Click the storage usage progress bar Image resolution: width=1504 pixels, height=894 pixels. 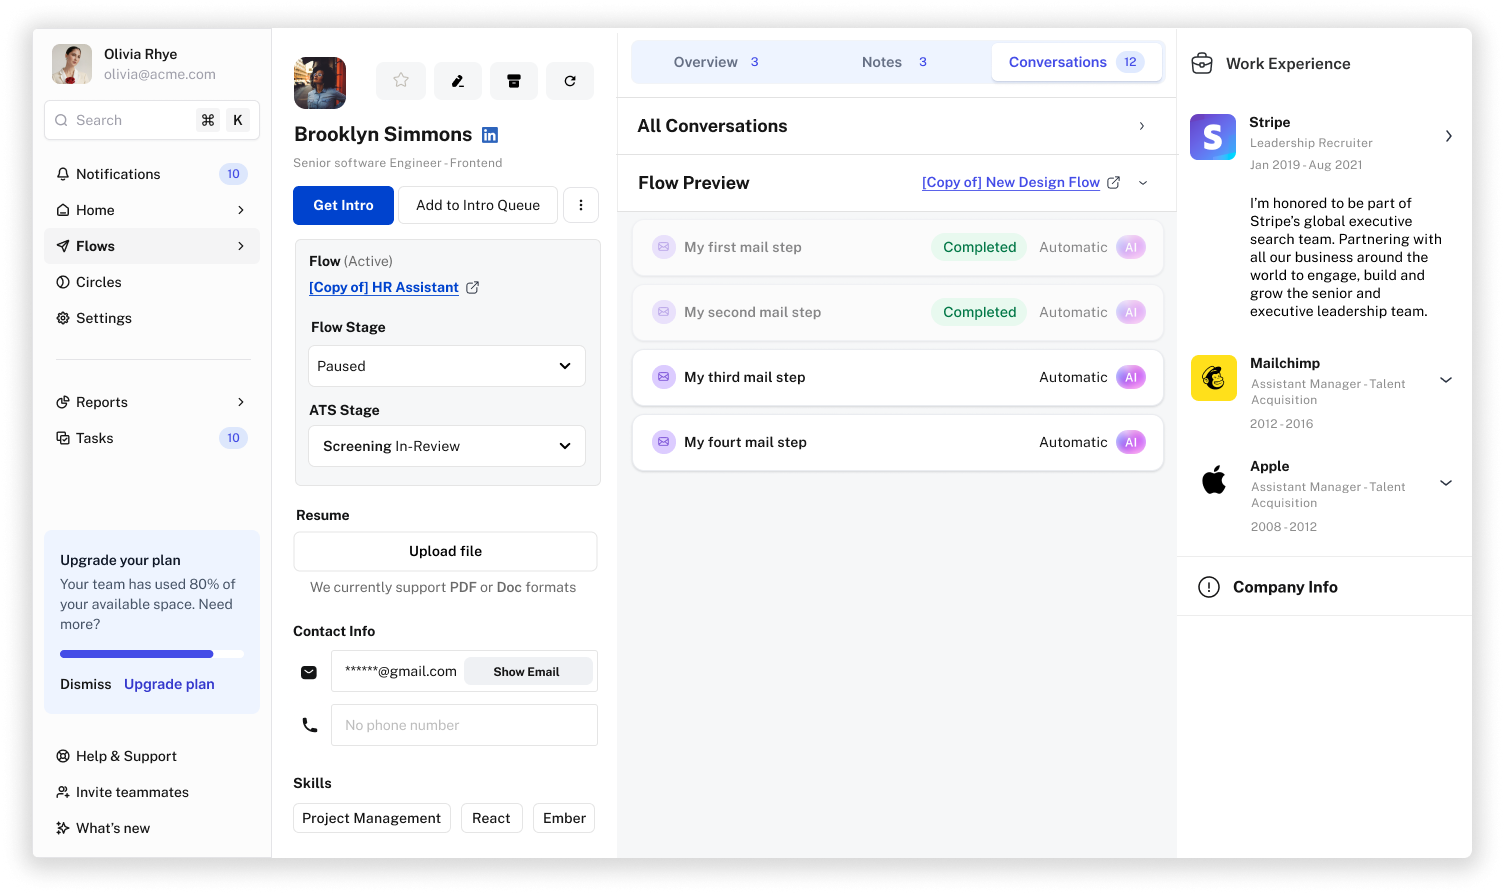(151, 654)
